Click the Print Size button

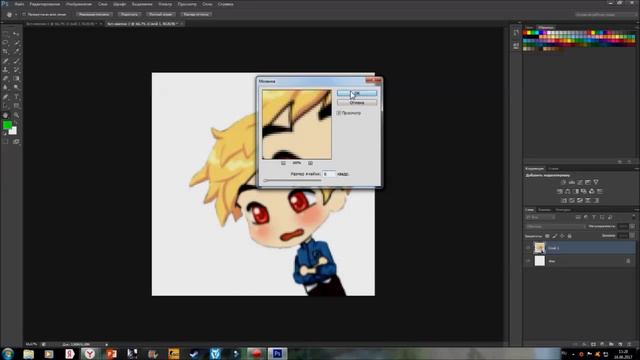196,14
